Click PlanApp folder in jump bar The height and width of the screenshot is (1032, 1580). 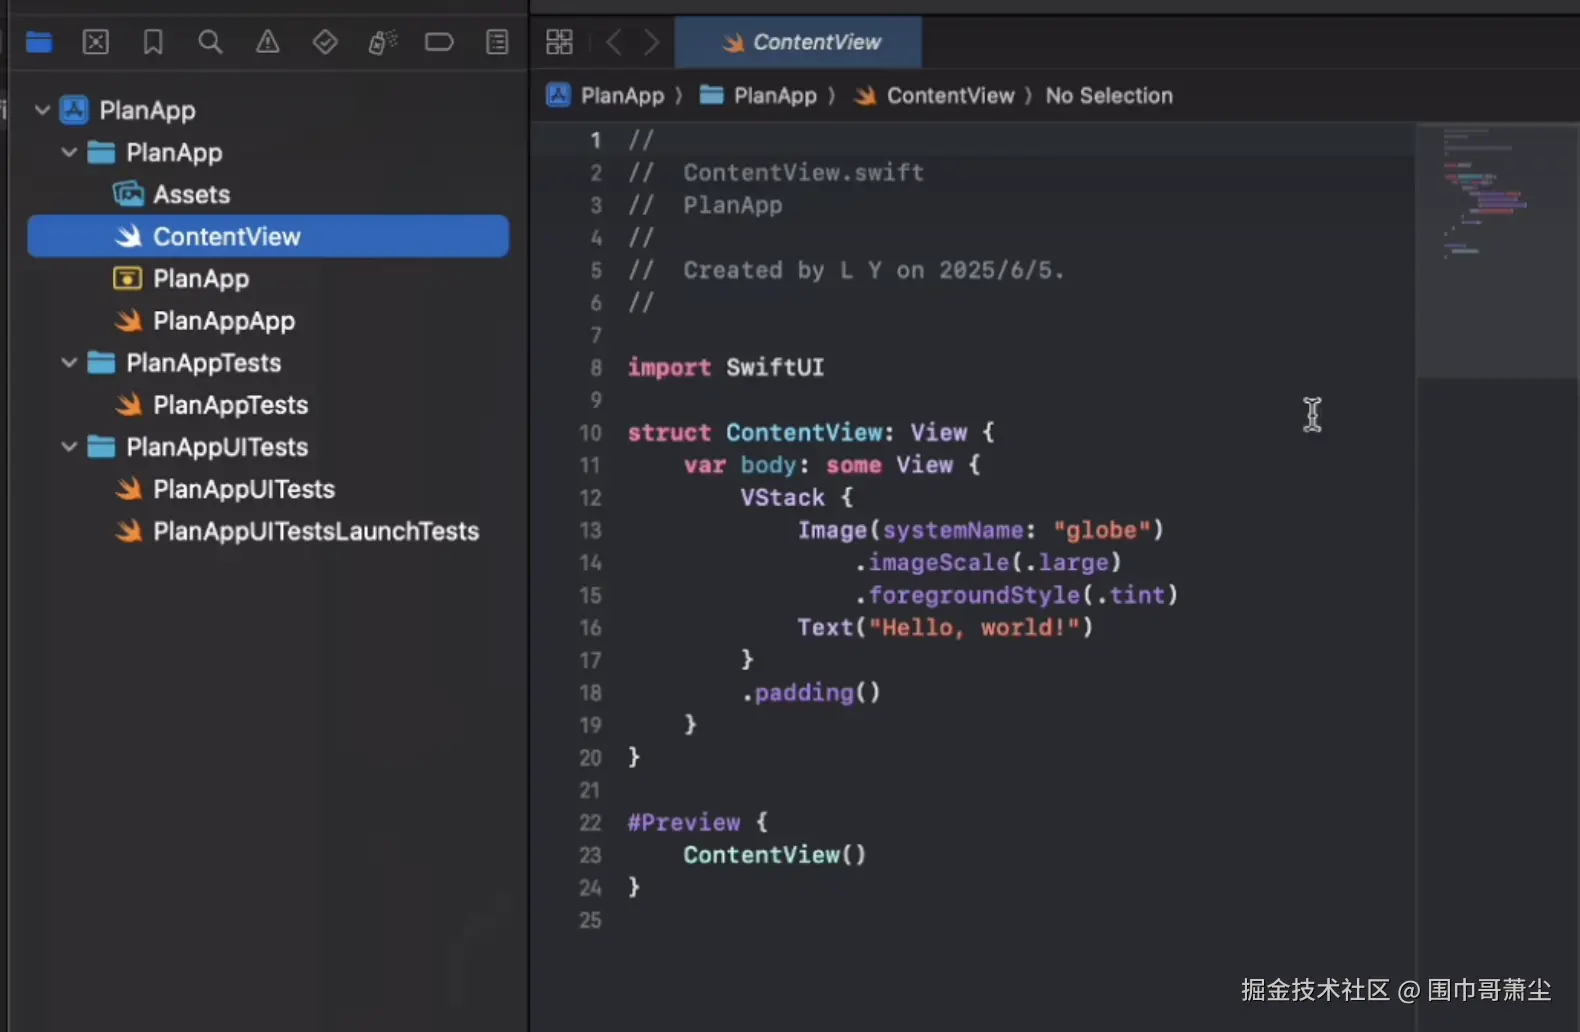coord(758,96)
